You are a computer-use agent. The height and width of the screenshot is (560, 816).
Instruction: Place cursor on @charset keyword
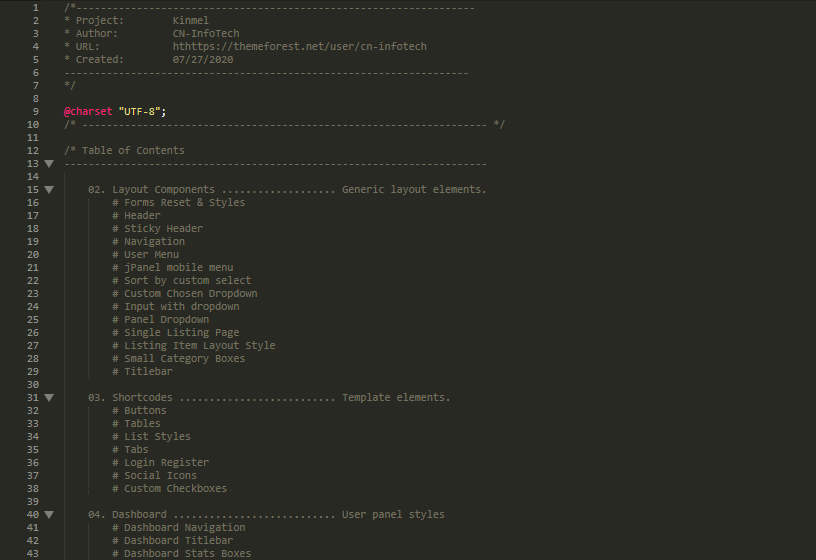[x=88, y=111]
